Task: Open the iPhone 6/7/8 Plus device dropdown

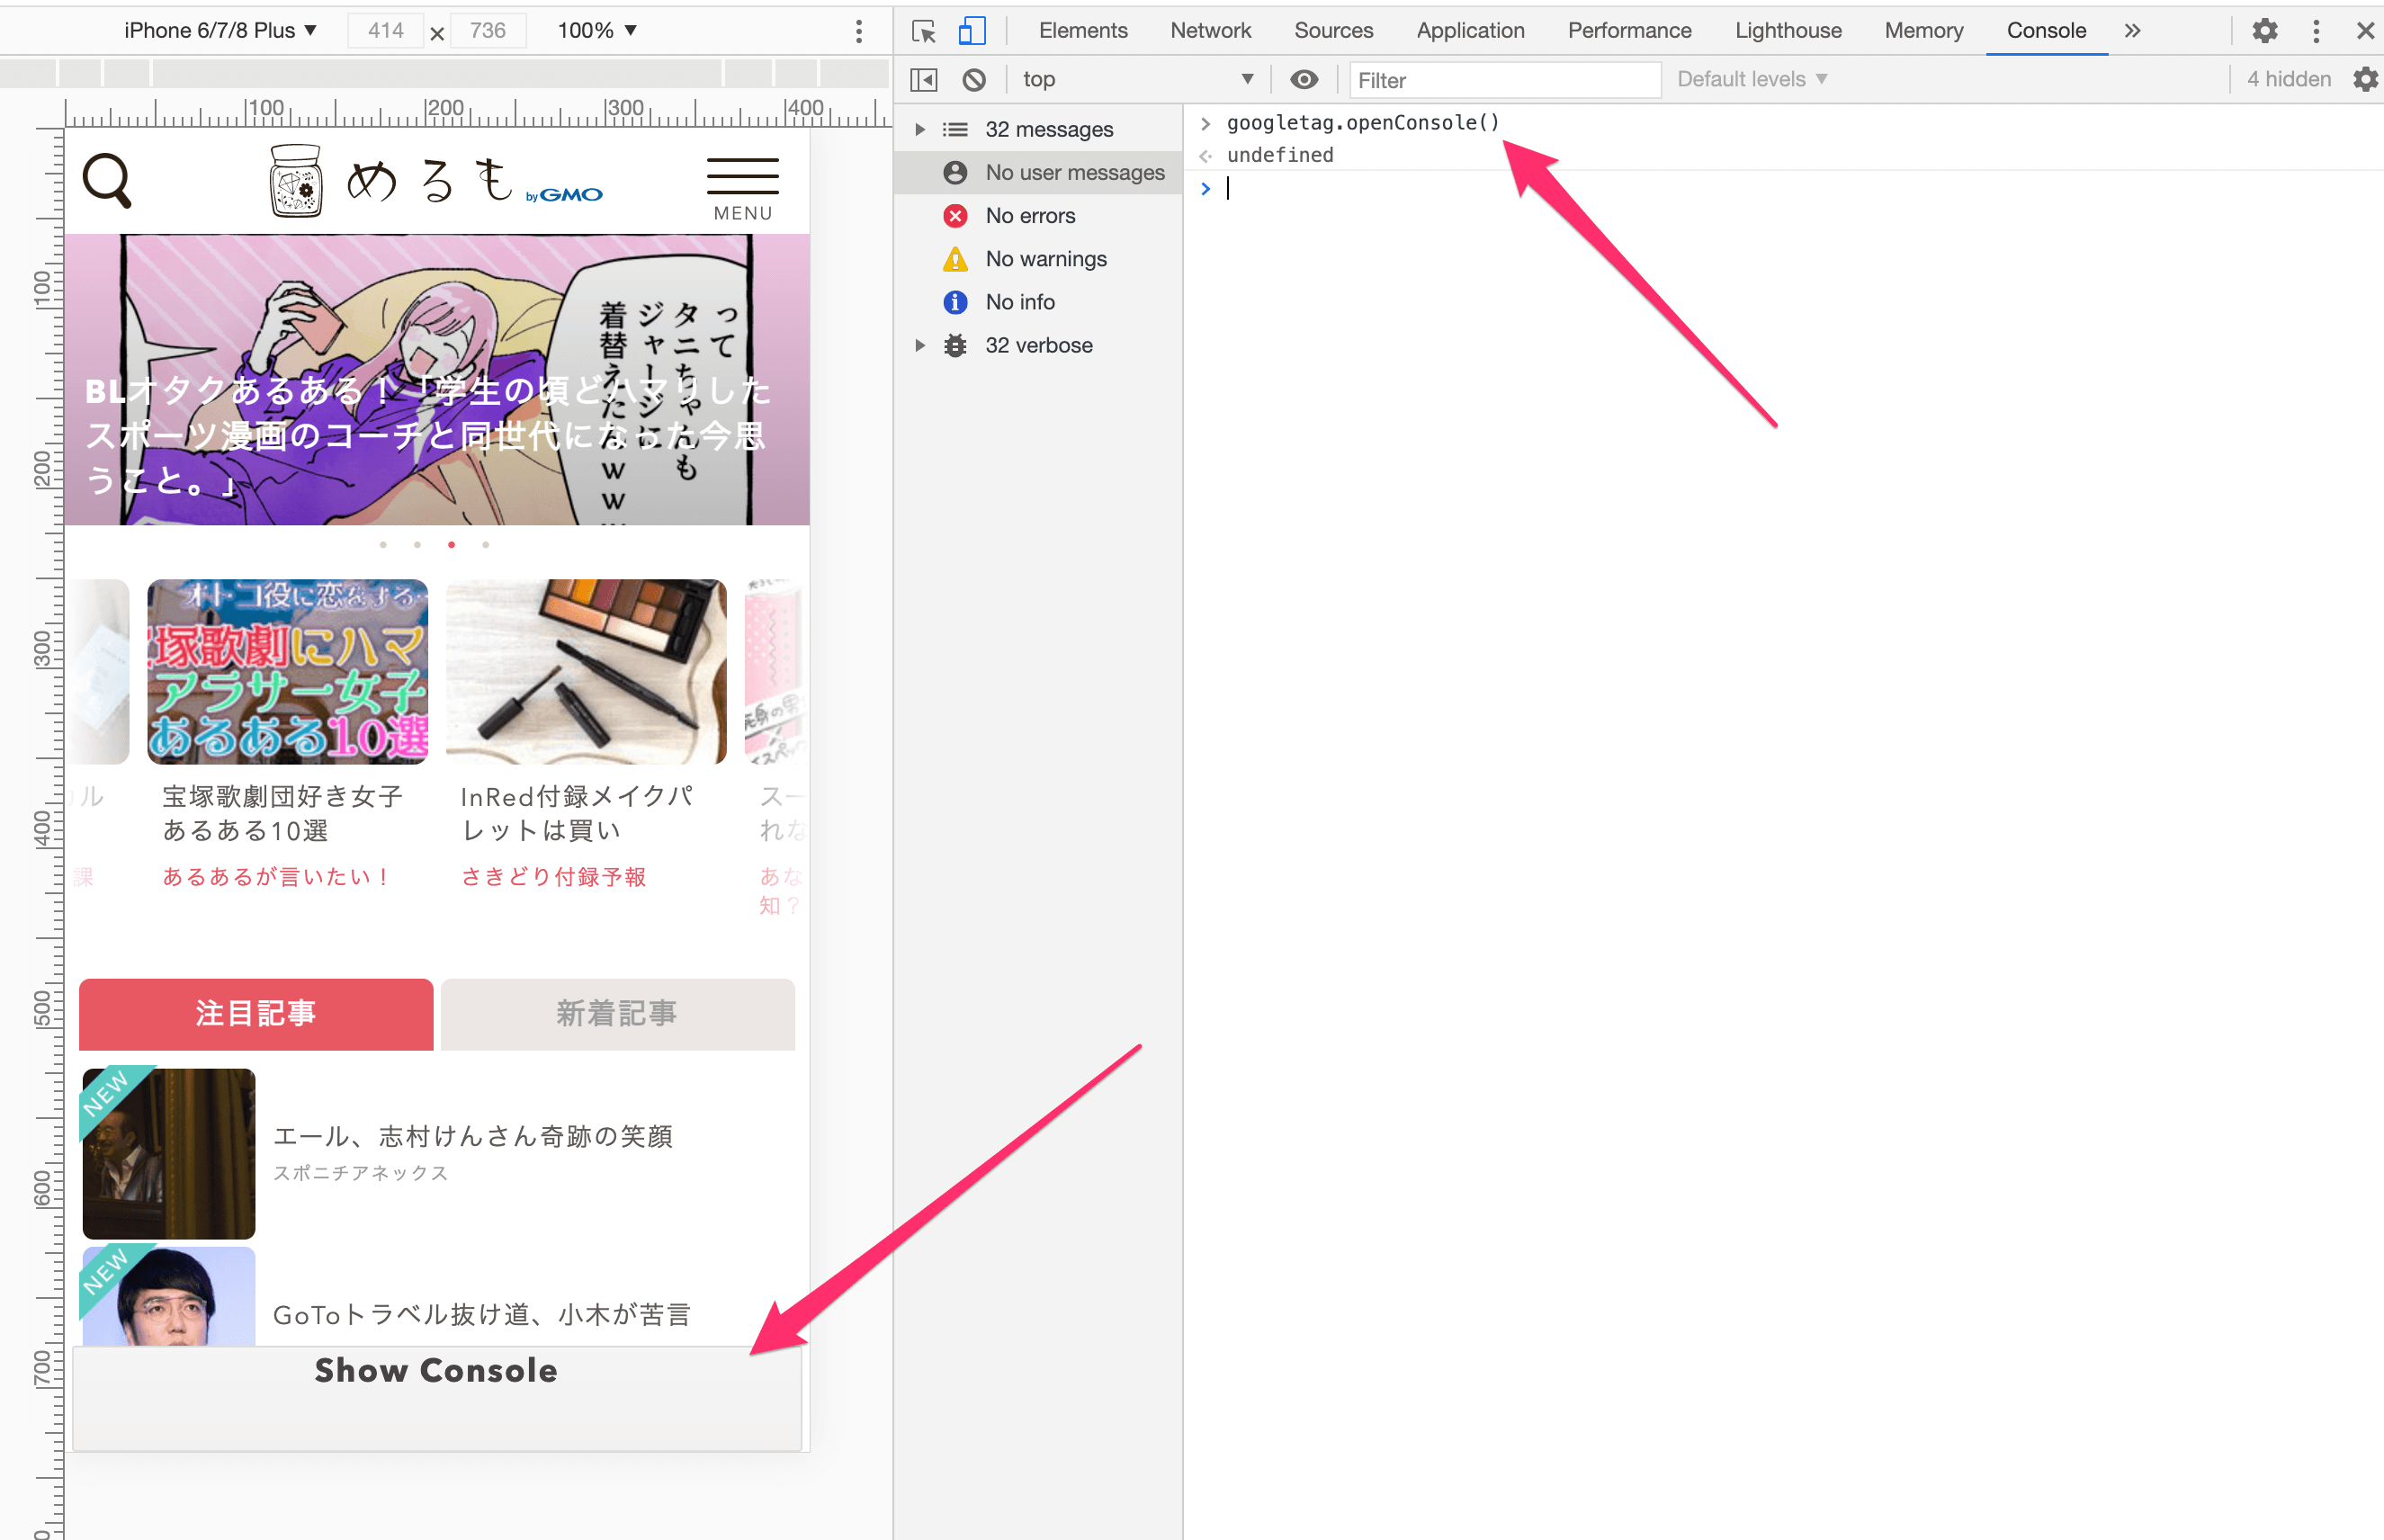Action: click(219, 30)
